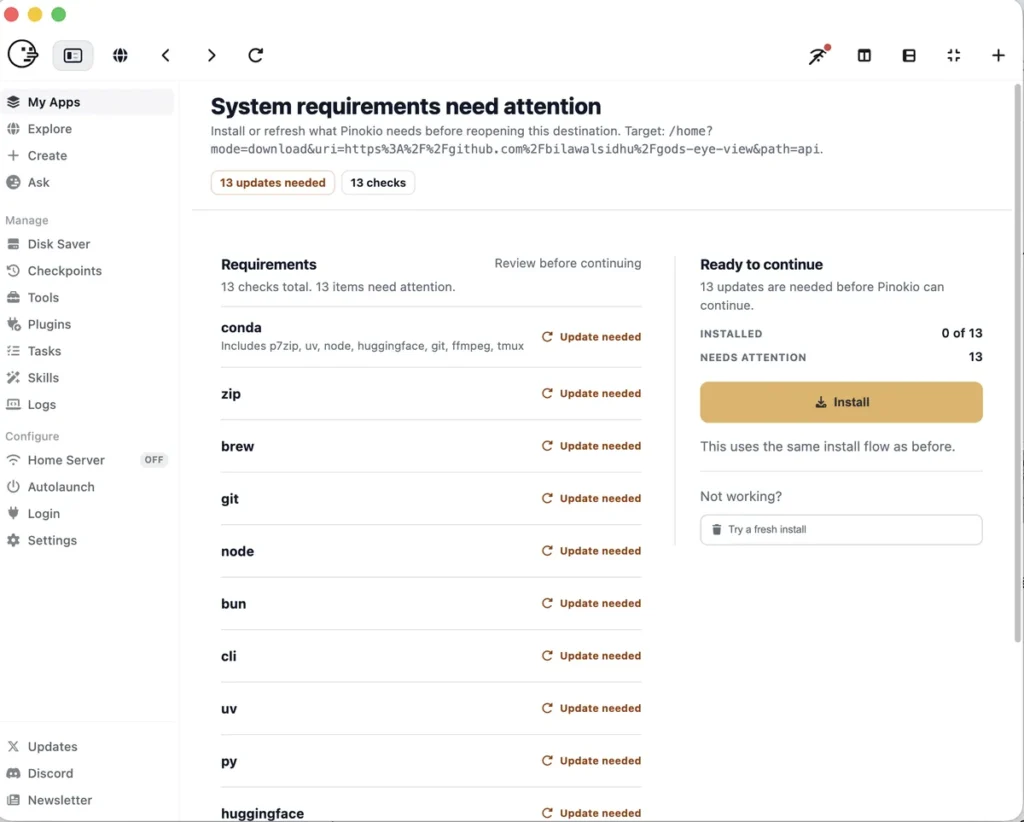Split the view into stacked rows
The height and width of the screenshot is (822, 1024).
(x=909, y=55)
